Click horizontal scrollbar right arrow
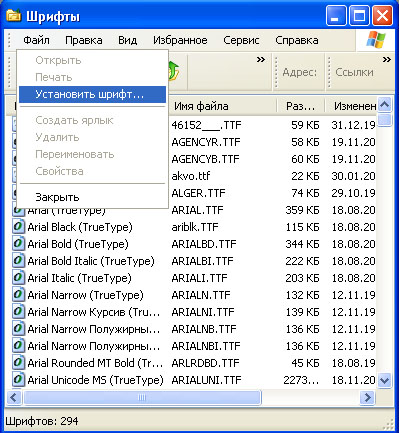Screen dimensions: 399x433 click(367, 397)
